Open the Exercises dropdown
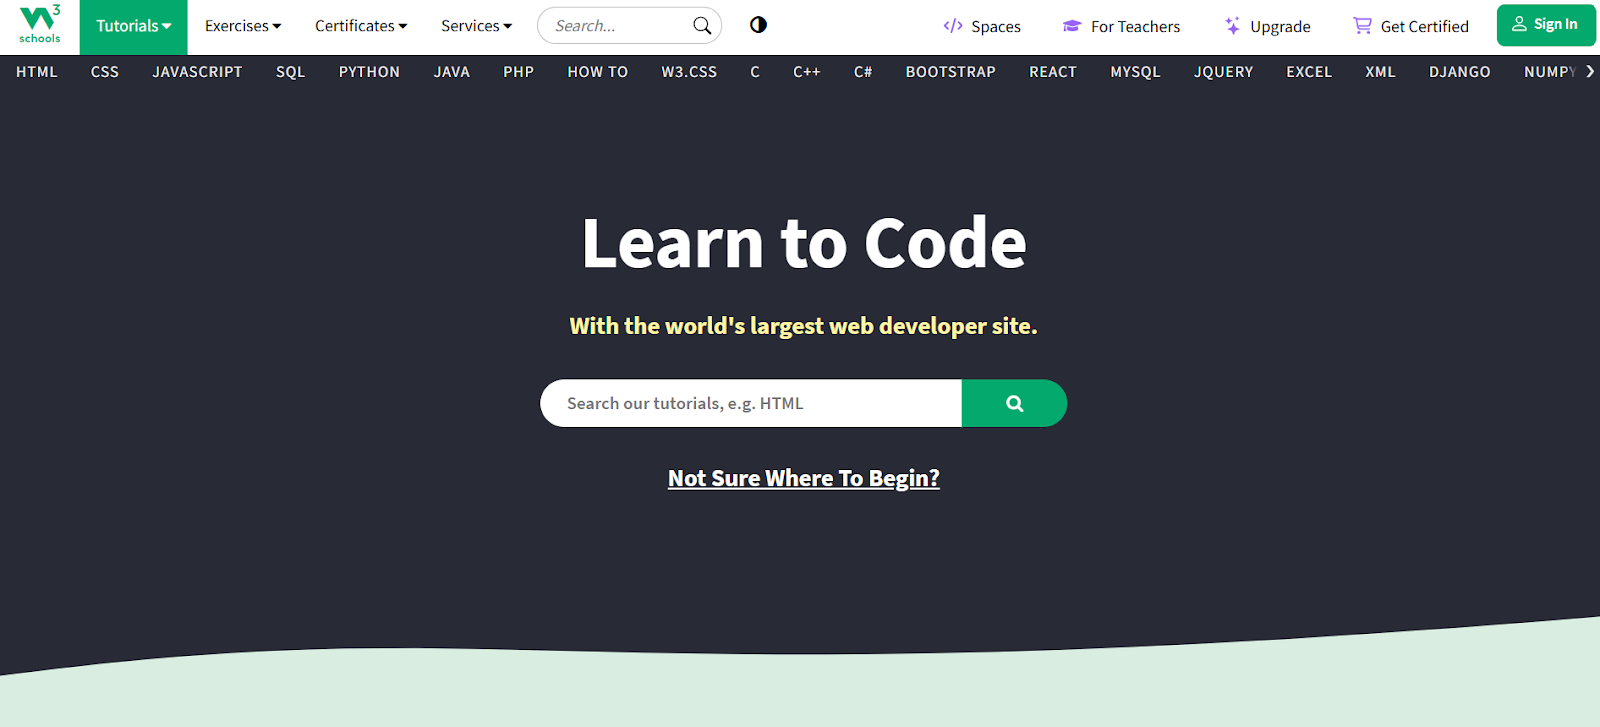 point(243,26)
